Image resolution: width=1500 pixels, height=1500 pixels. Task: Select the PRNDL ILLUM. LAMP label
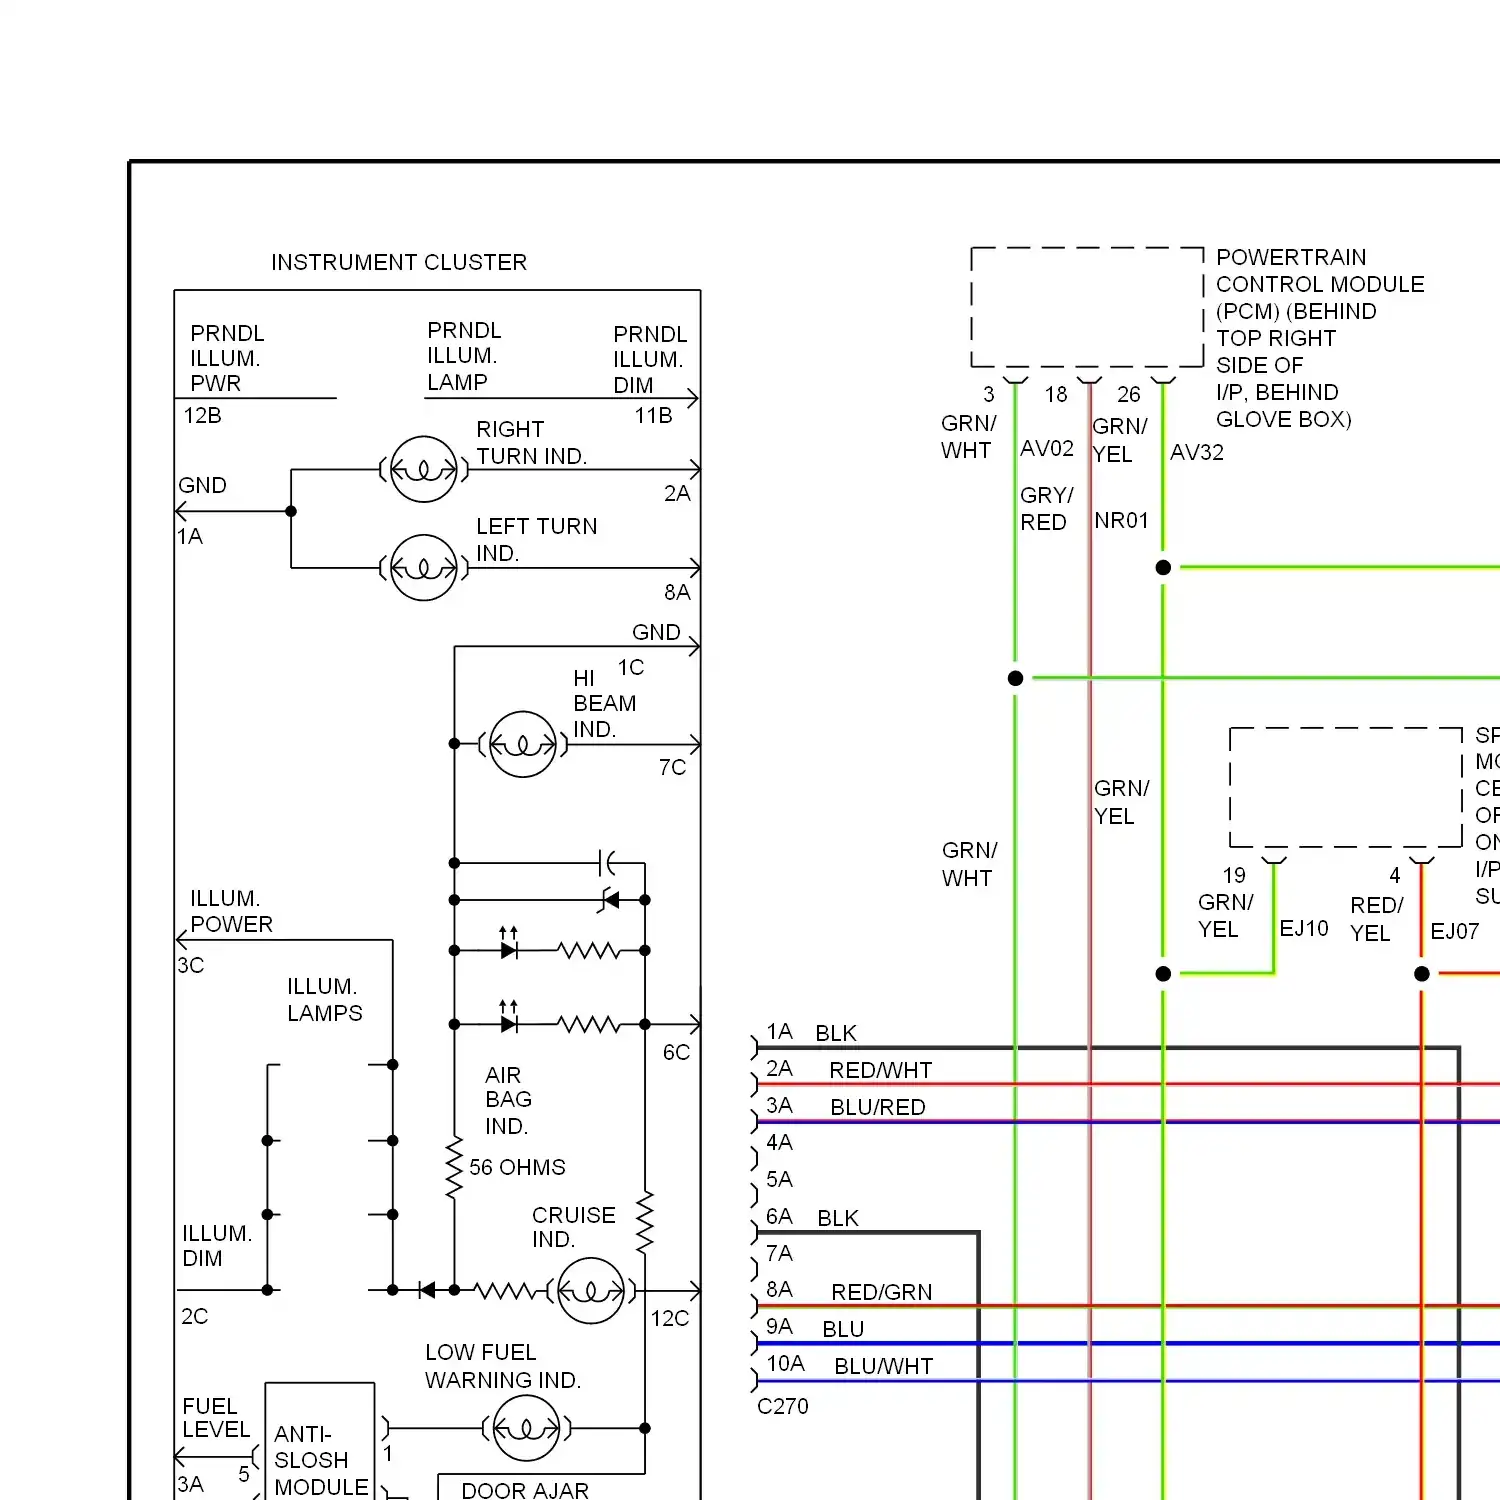point(464,356)
